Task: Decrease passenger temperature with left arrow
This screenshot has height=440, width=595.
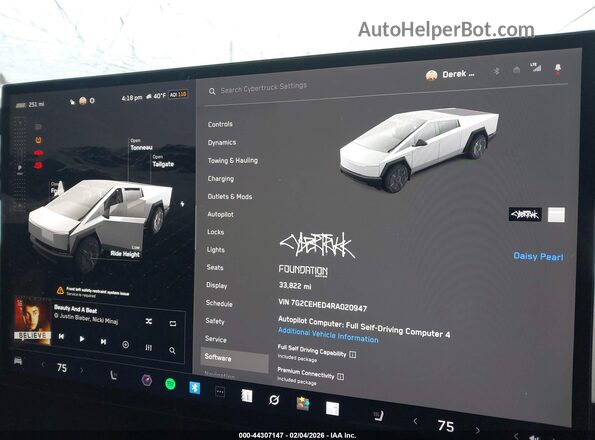Action: pyautogui.click(x=416, y=421)
